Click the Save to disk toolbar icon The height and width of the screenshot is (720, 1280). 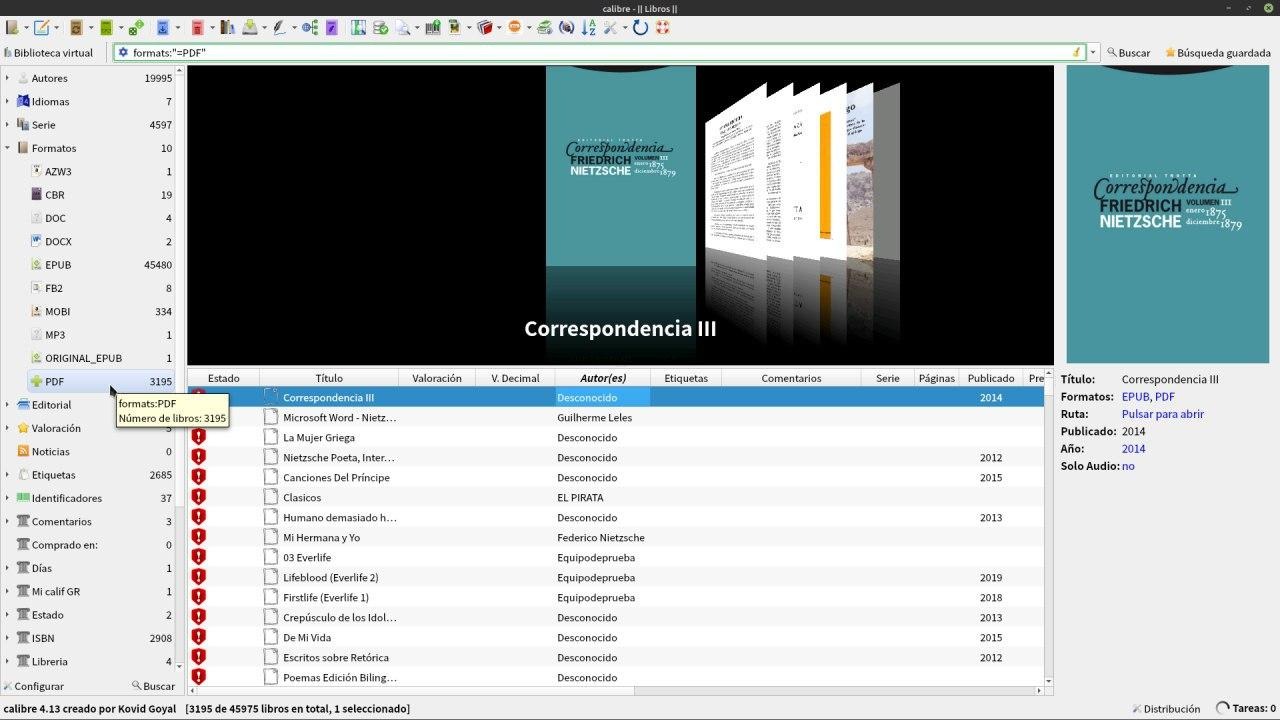pyautogui.click(x=250, y=27)
